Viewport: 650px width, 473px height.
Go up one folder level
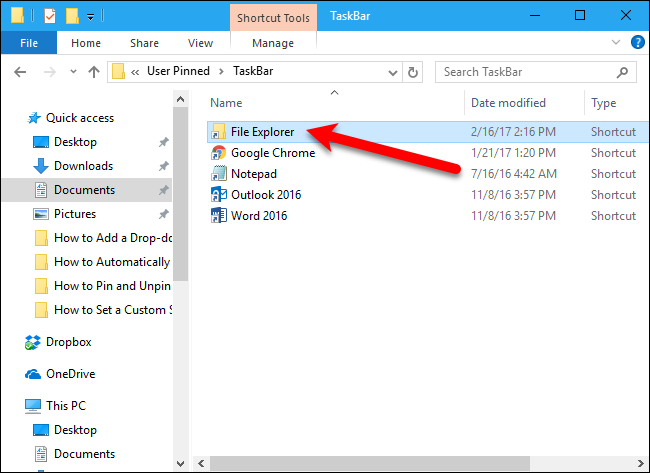point(94,72)
